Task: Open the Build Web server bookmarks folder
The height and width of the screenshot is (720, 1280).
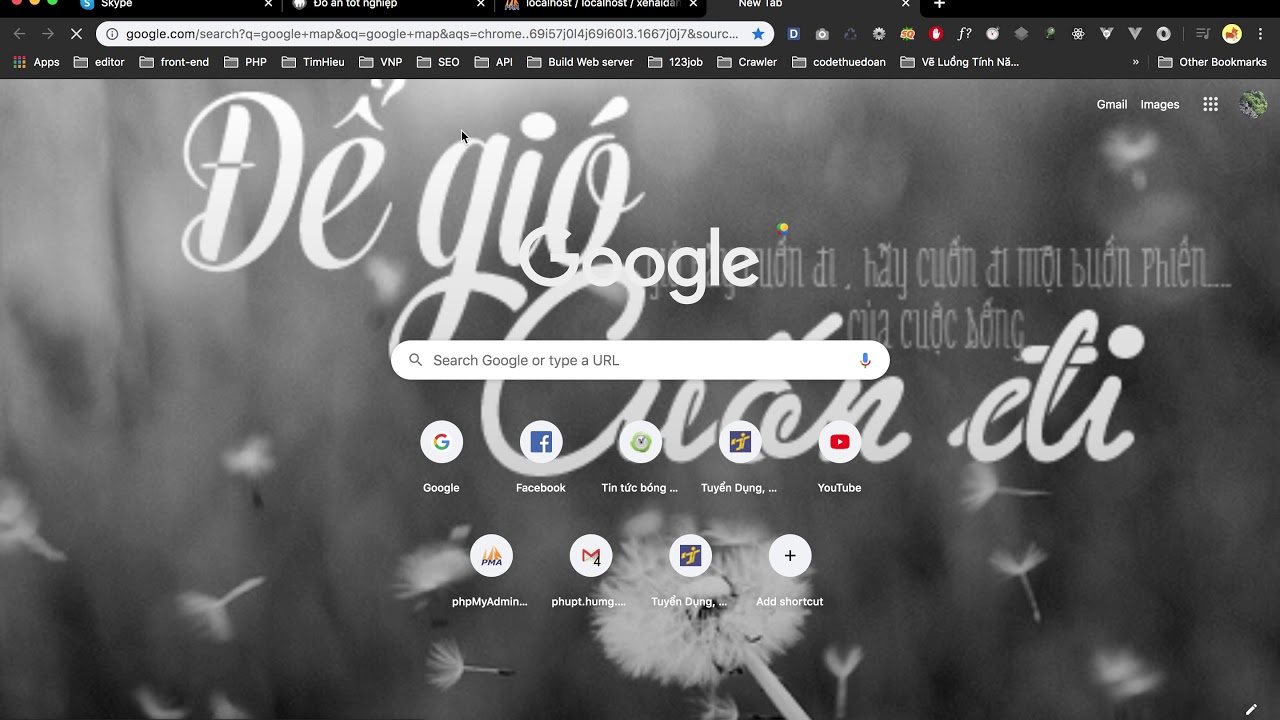Action: [580, 62]
